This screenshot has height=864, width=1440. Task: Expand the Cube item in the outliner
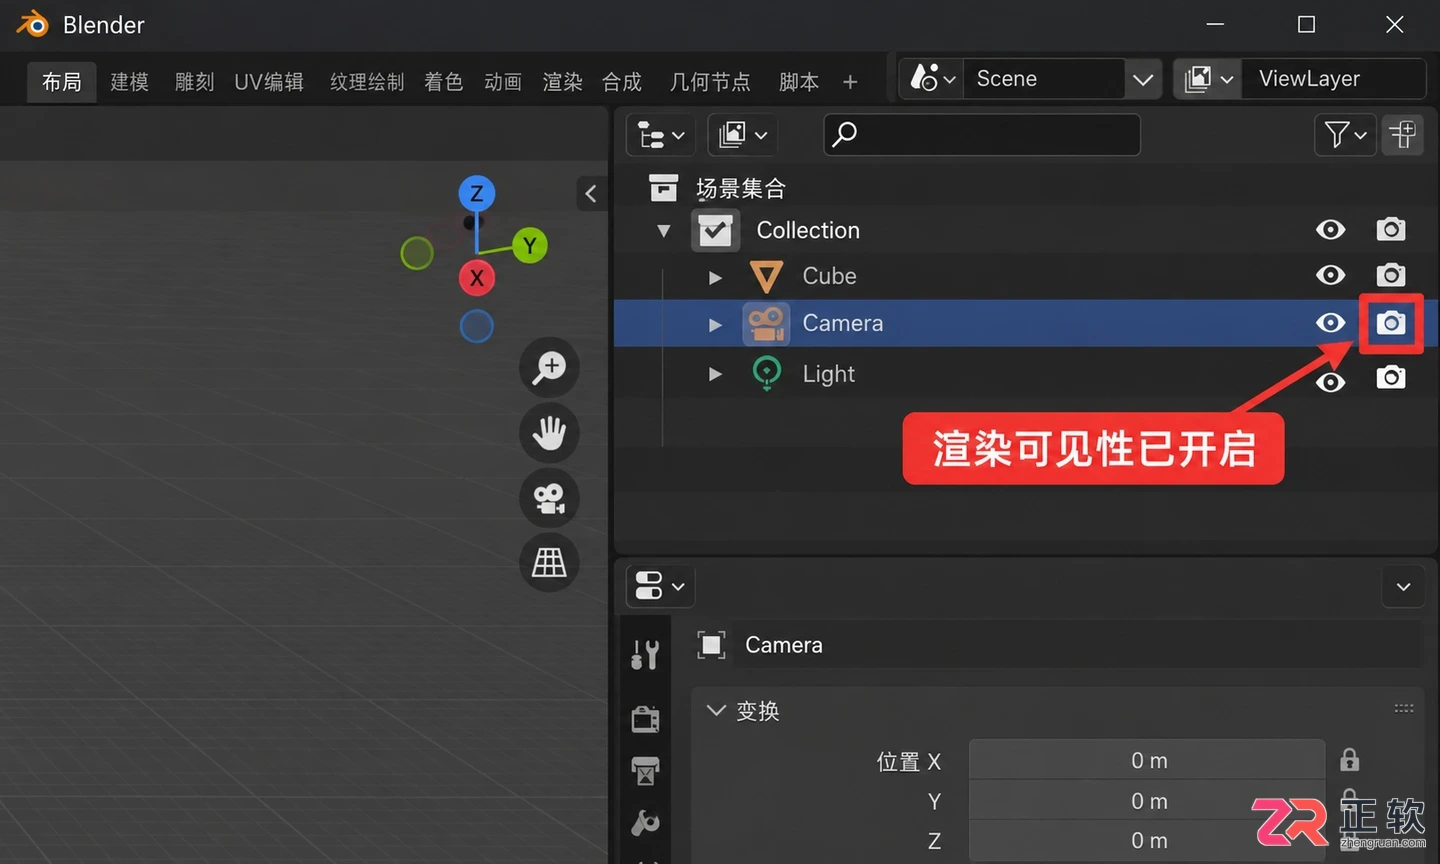[x=715, y=277]
